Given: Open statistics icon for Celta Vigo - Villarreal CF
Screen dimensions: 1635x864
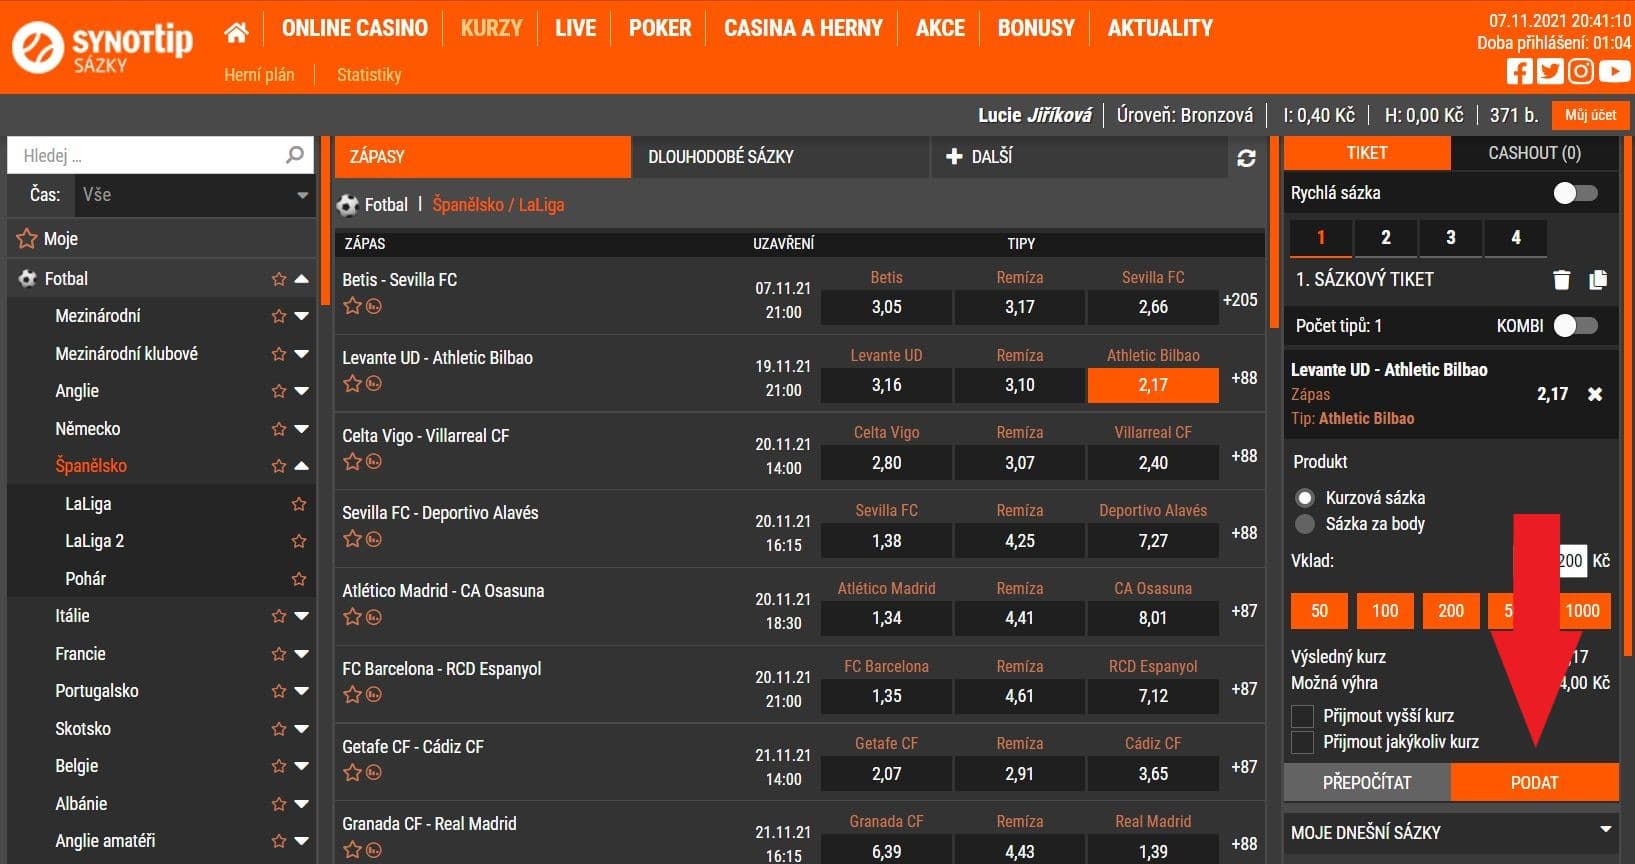Looking at the screenshot, I should pos(374,462).
